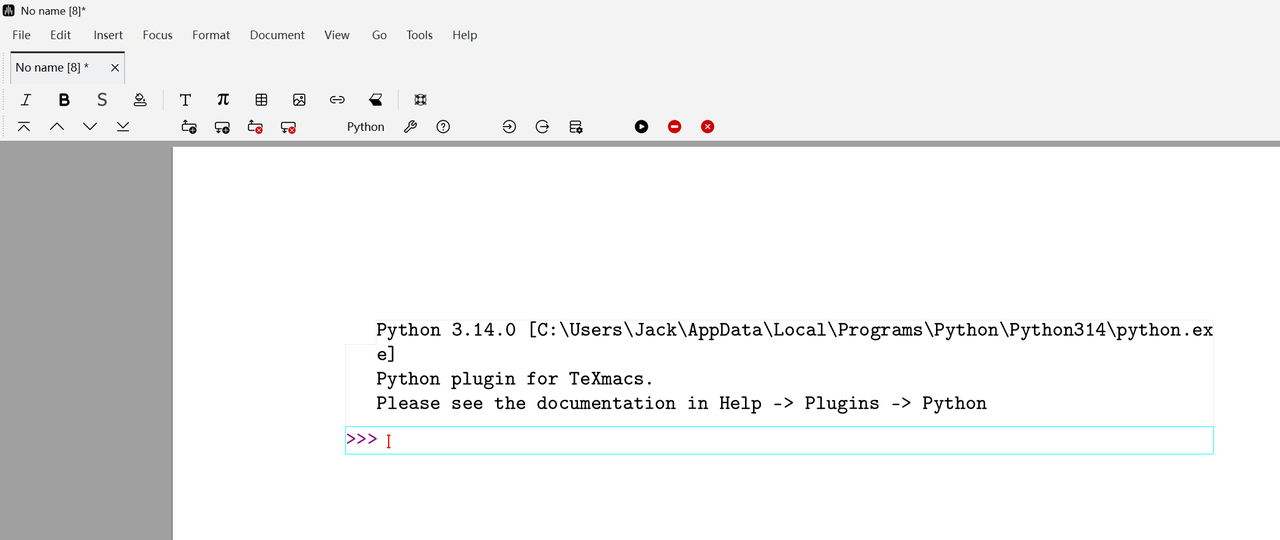1280x540 pixels.
Task: Toggle small caps S formatting
Action: click(x=102, y=100)
